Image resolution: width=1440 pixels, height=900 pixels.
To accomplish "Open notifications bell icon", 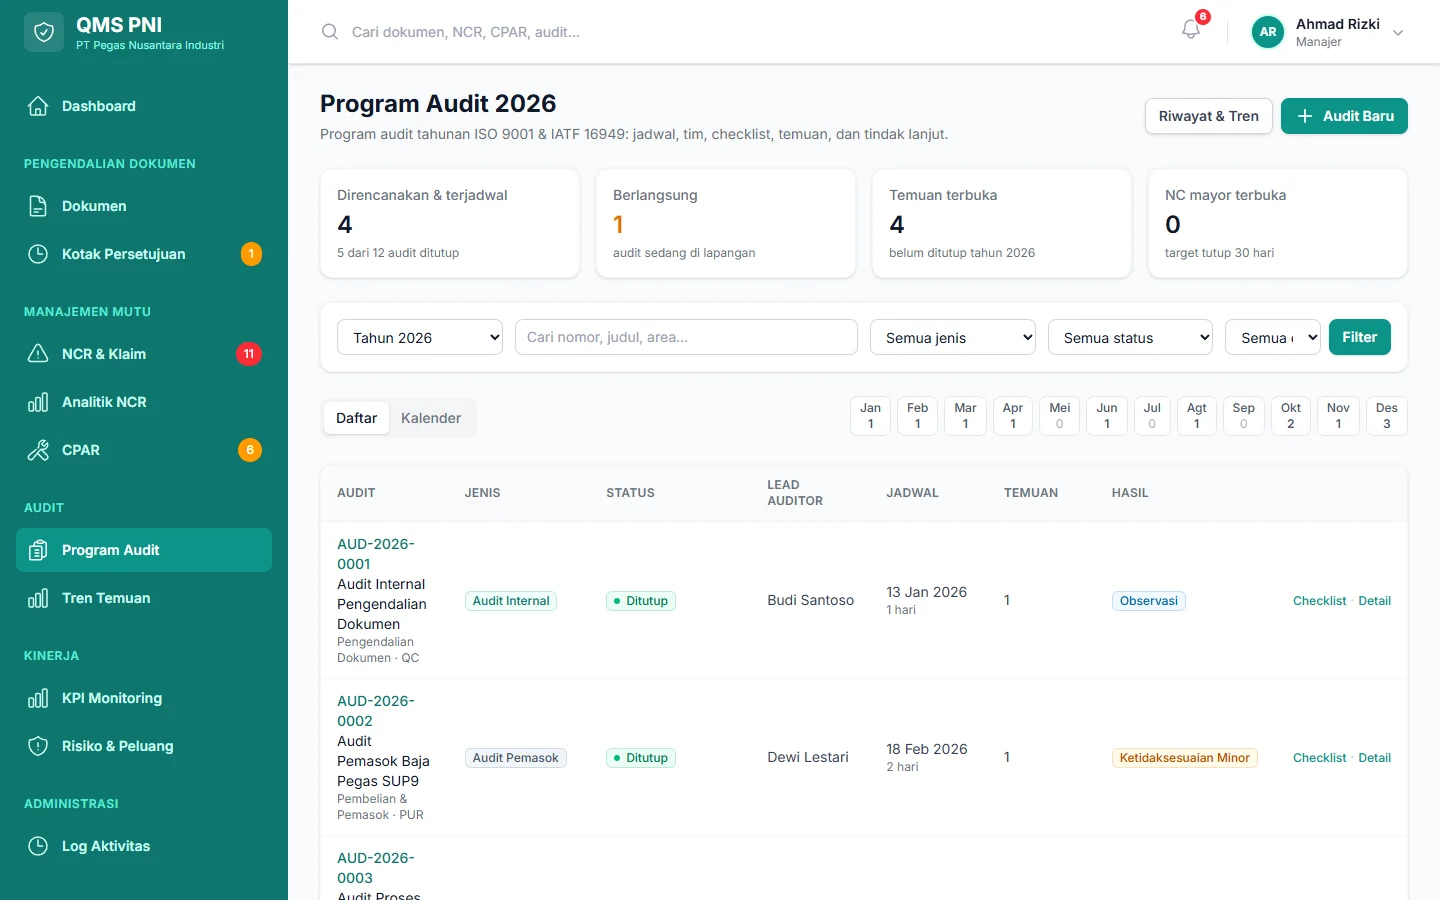I will (1191, 30).
